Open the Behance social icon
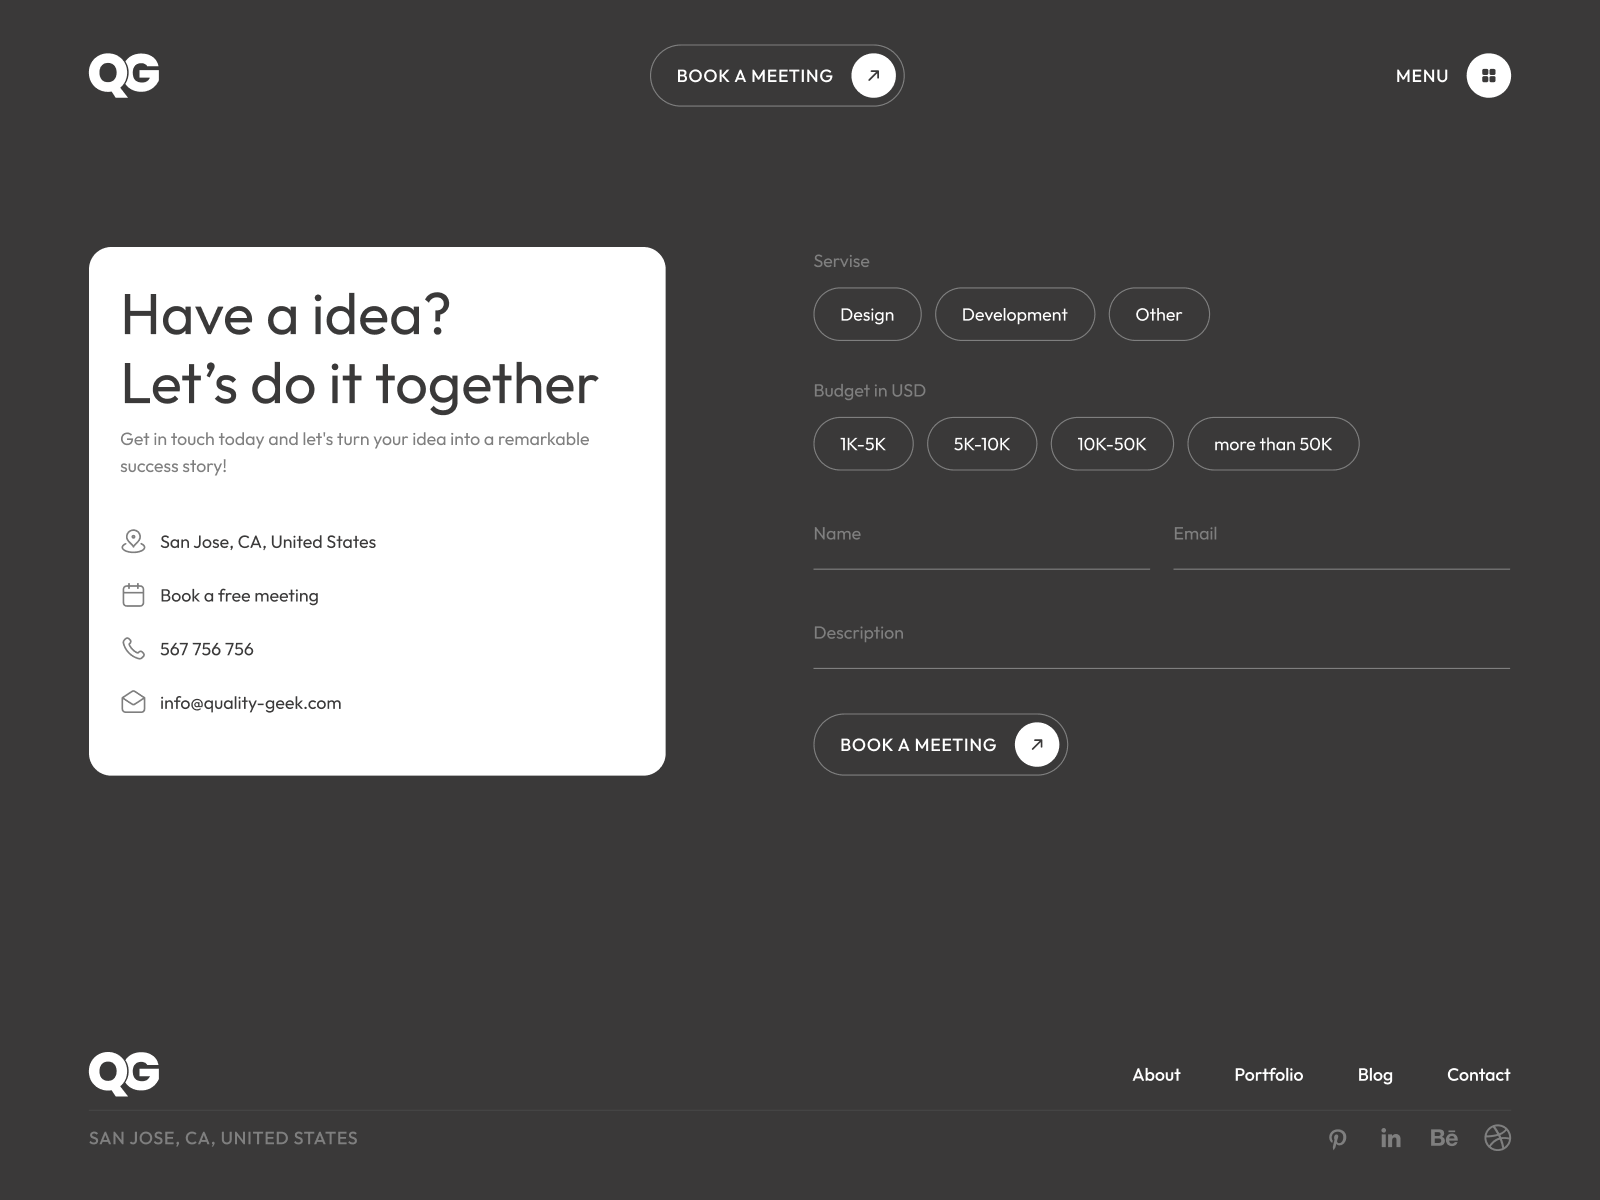 (x=1444, y=1138)
